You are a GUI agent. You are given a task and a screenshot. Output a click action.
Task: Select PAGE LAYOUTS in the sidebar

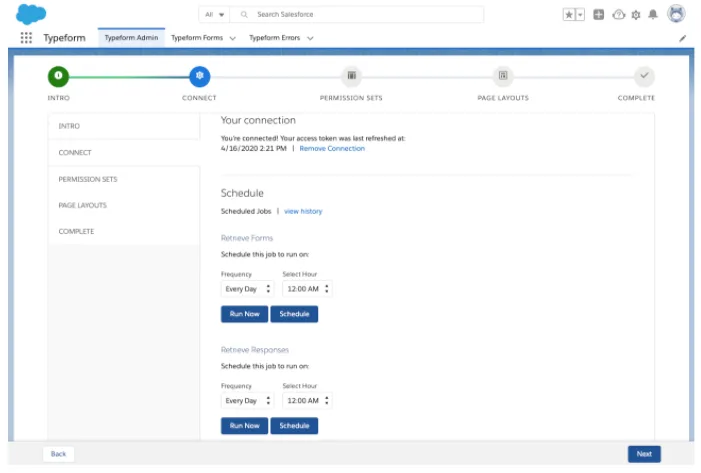[124, 205]
